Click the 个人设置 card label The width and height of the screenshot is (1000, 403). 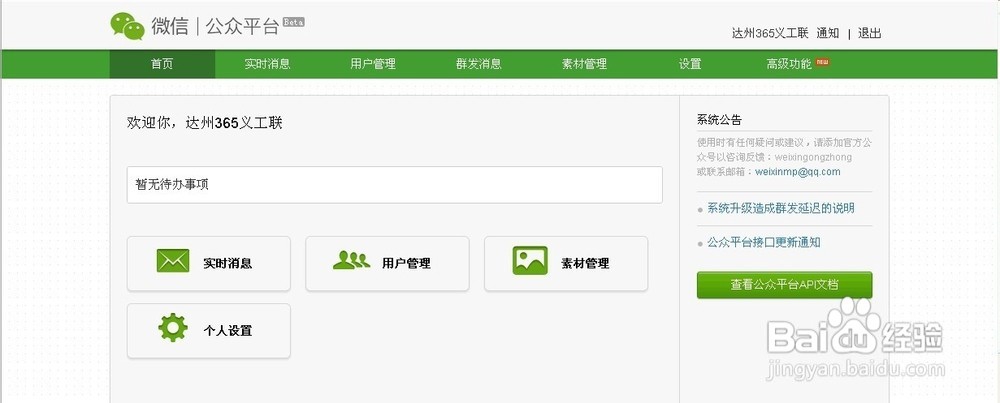(x=228, y=331)
